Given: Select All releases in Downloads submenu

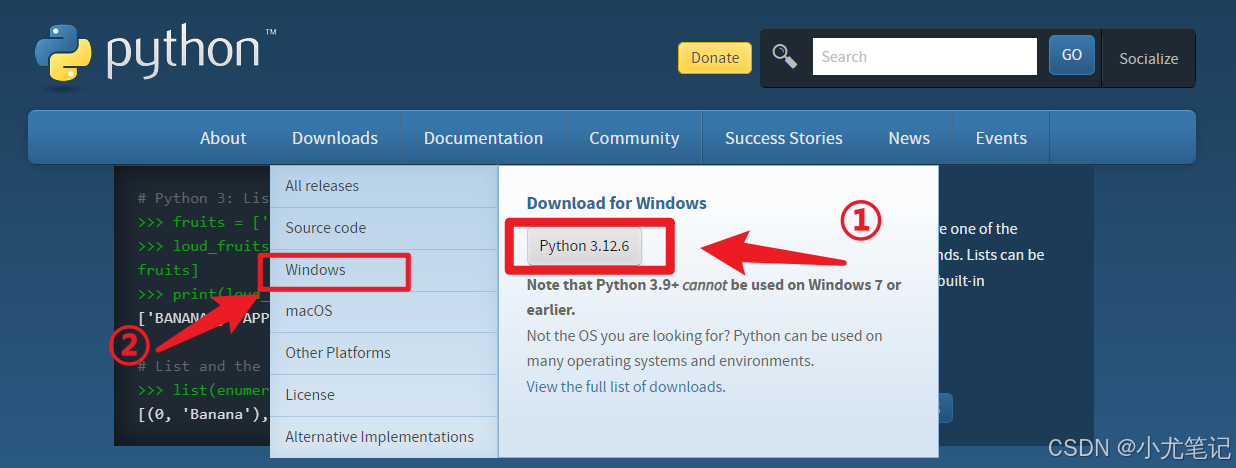Looking at the screenshot, I should pyautogui.click(x=384, y=186).
